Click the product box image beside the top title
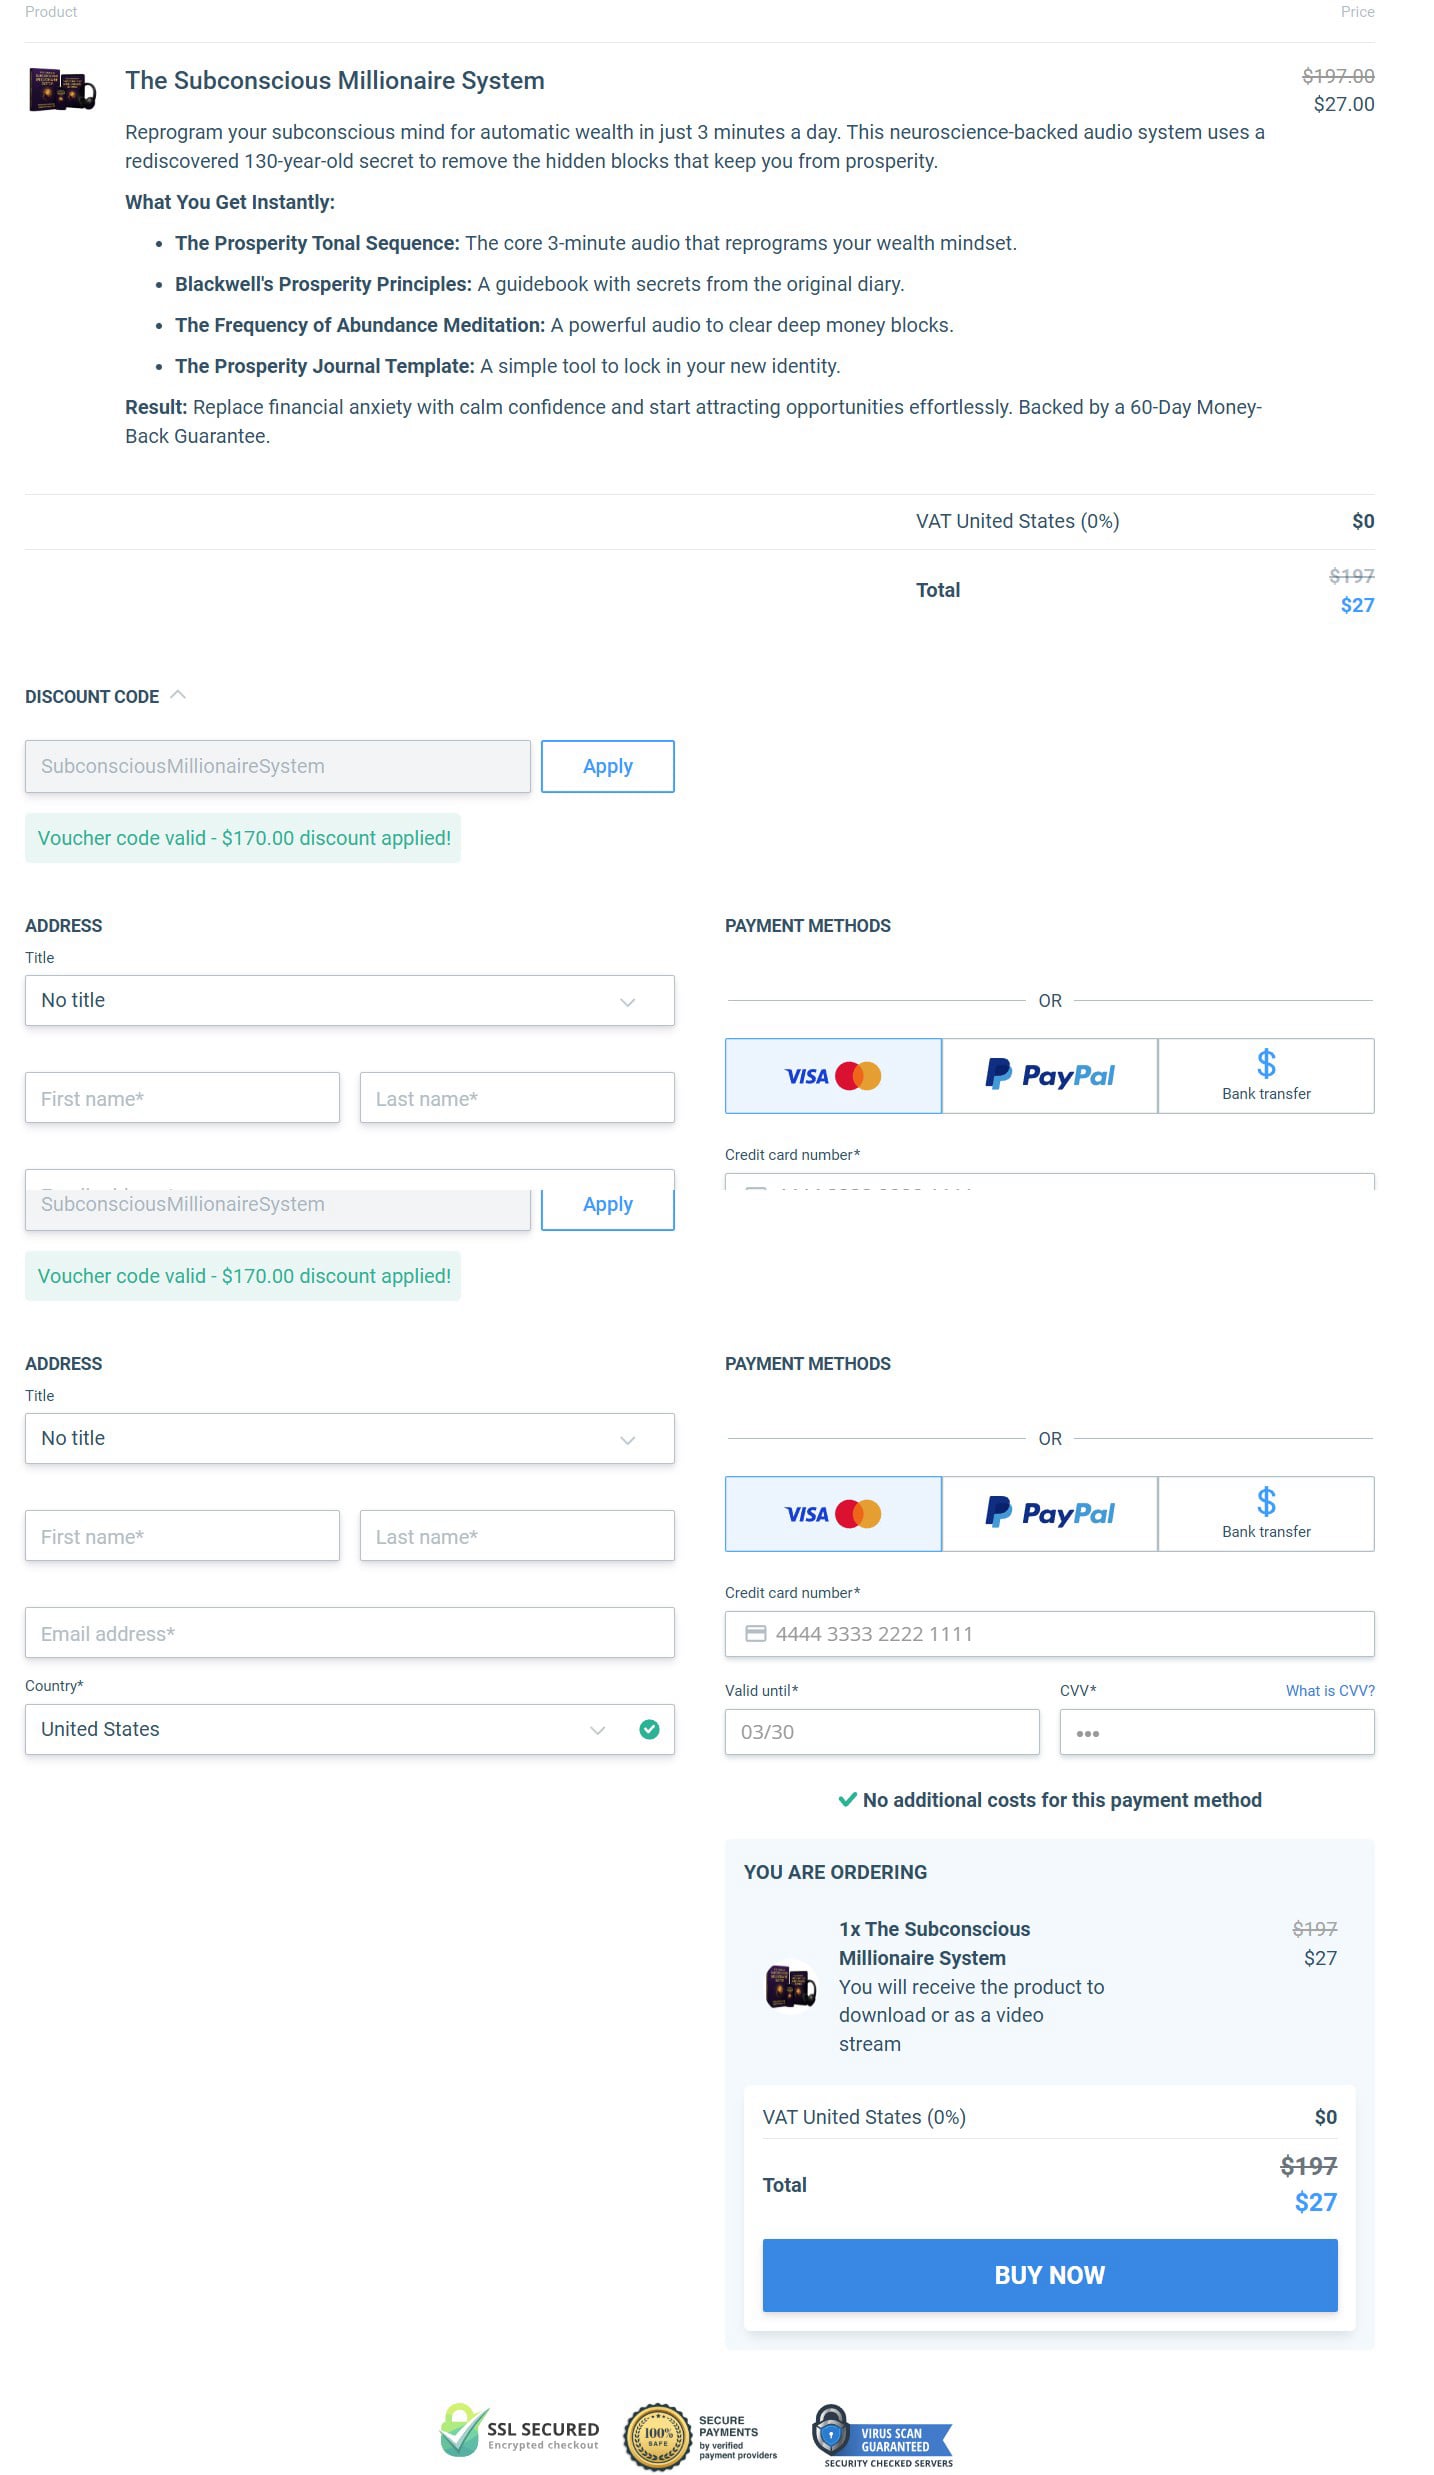Screen dimensions: 1434x2475 (62, 90)
